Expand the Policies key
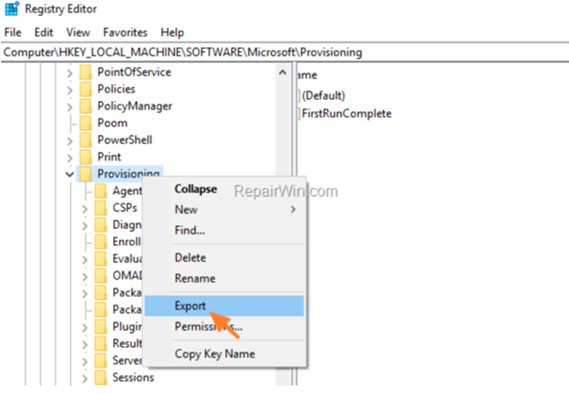 [x=69, y=90]
